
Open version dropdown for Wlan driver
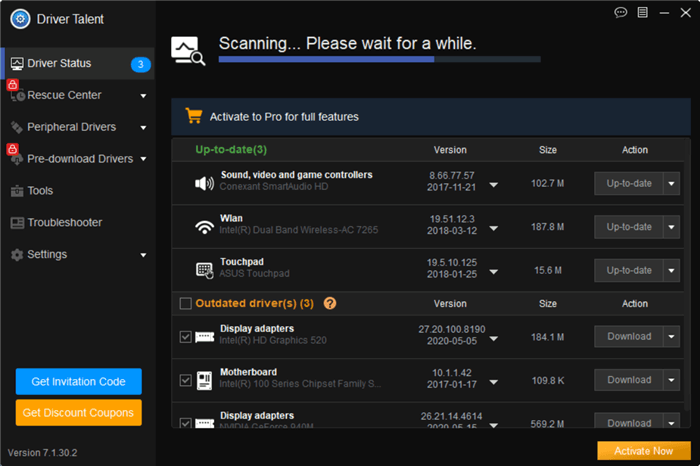pos(493,228)
